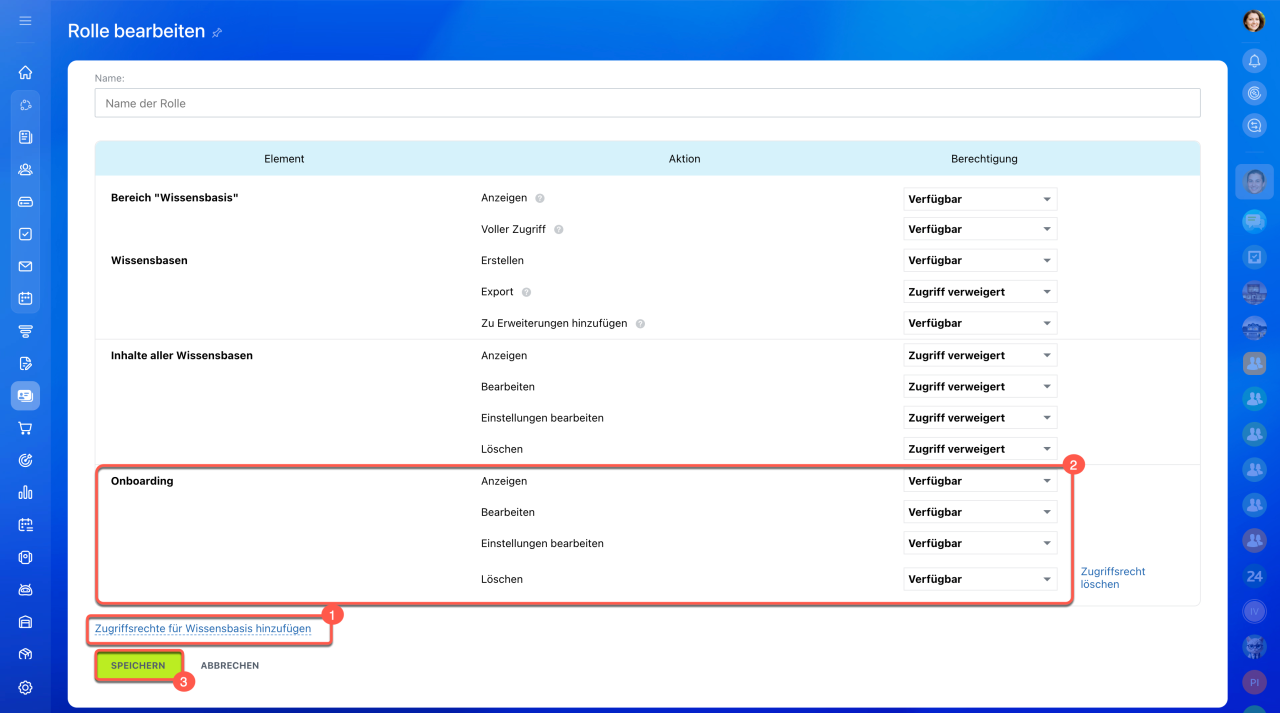Pin the page with the pin icon
Image resolution: width=1280 pixels, height=713 pixels.
[217, 33]
